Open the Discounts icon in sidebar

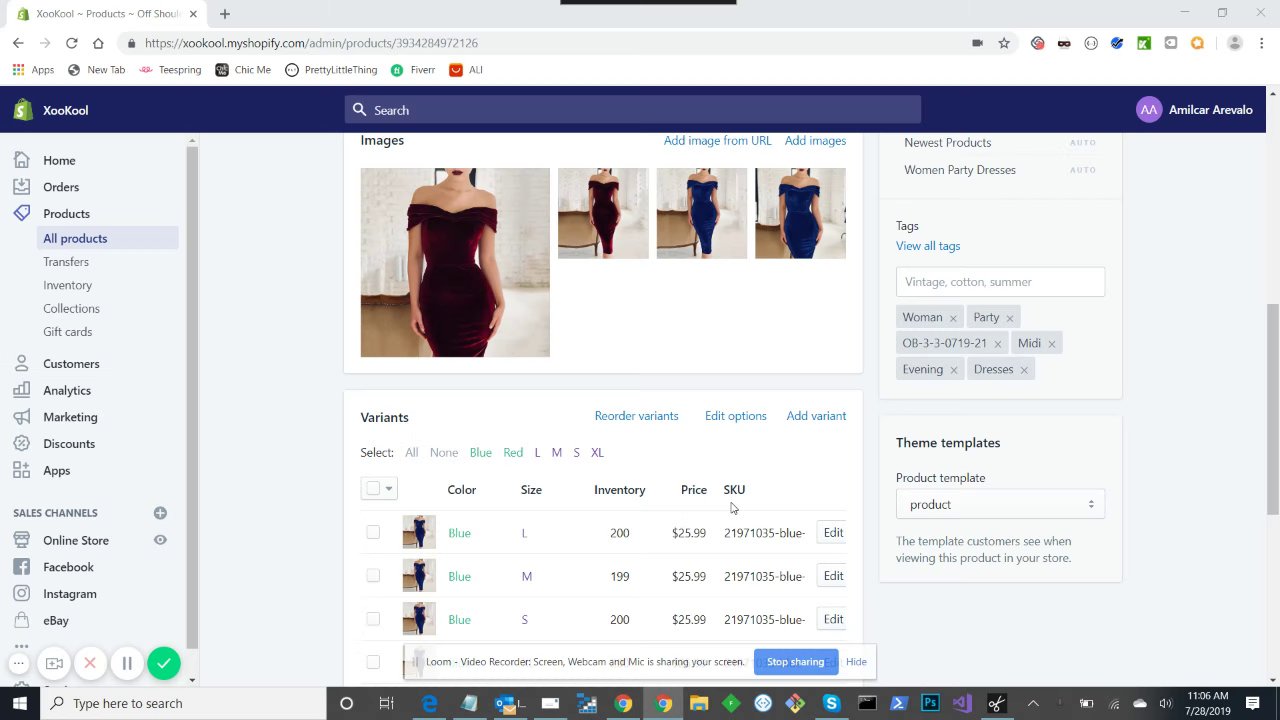[x=22, y=444]
